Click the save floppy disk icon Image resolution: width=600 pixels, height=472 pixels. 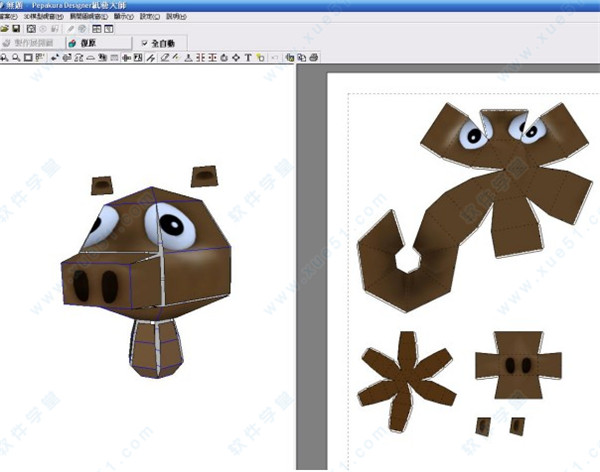[x=17, y=30]
